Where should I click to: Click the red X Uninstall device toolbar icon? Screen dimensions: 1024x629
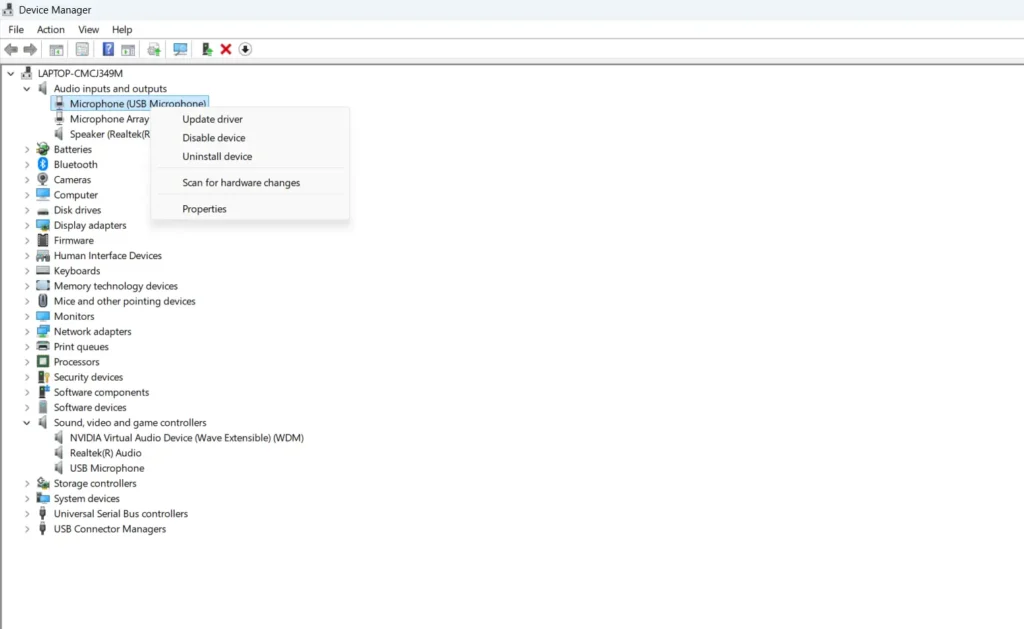pyautogui.click(x=226, y=48)
